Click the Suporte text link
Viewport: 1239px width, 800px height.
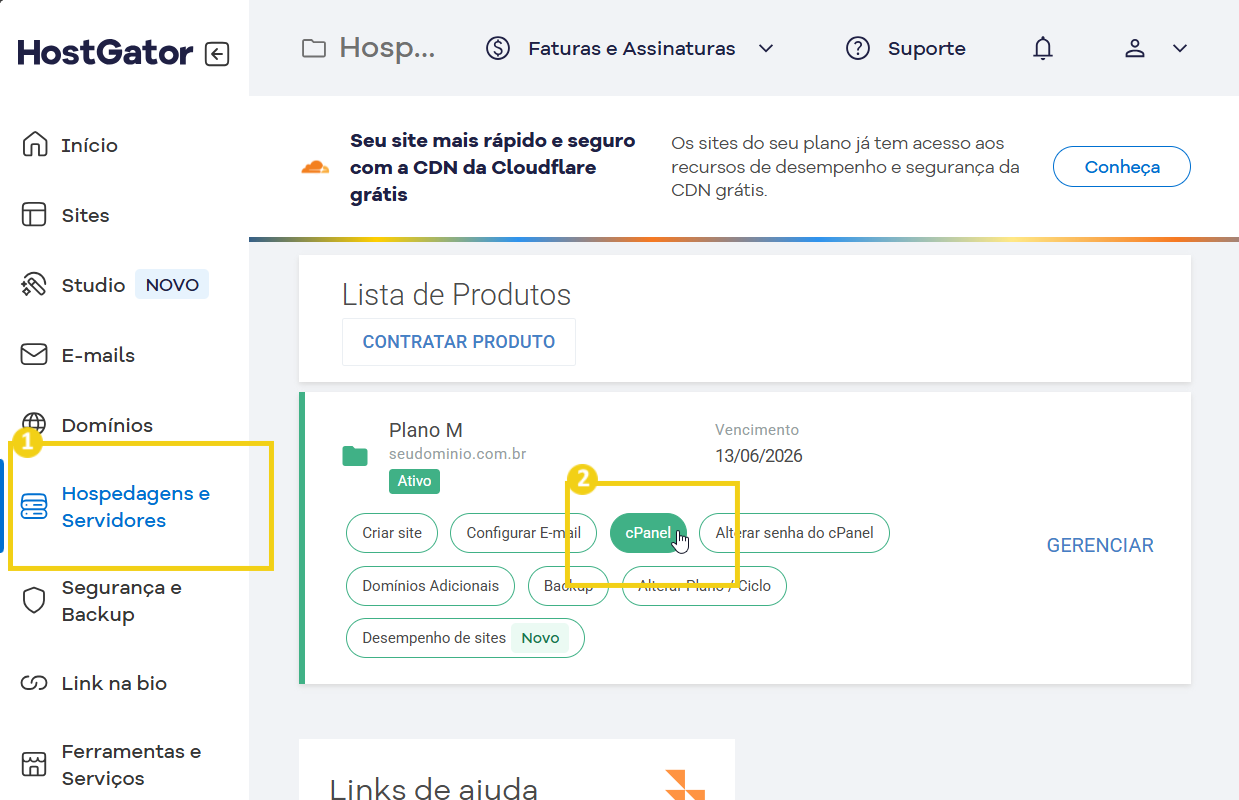(x=927, y=48)
